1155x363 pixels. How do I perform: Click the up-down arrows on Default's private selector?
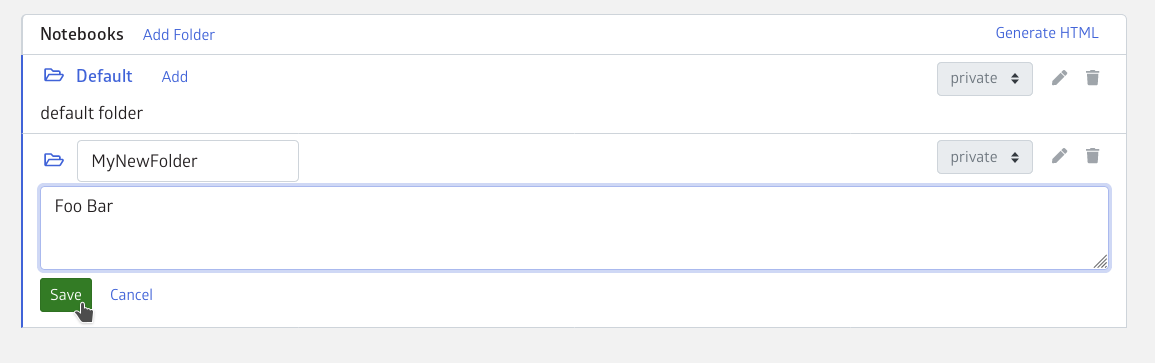[x=1015, y=79]
